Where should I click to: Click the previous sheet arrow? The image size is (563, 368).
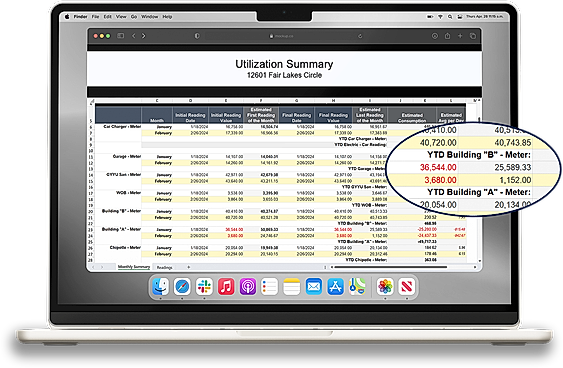tap(94, 267)
